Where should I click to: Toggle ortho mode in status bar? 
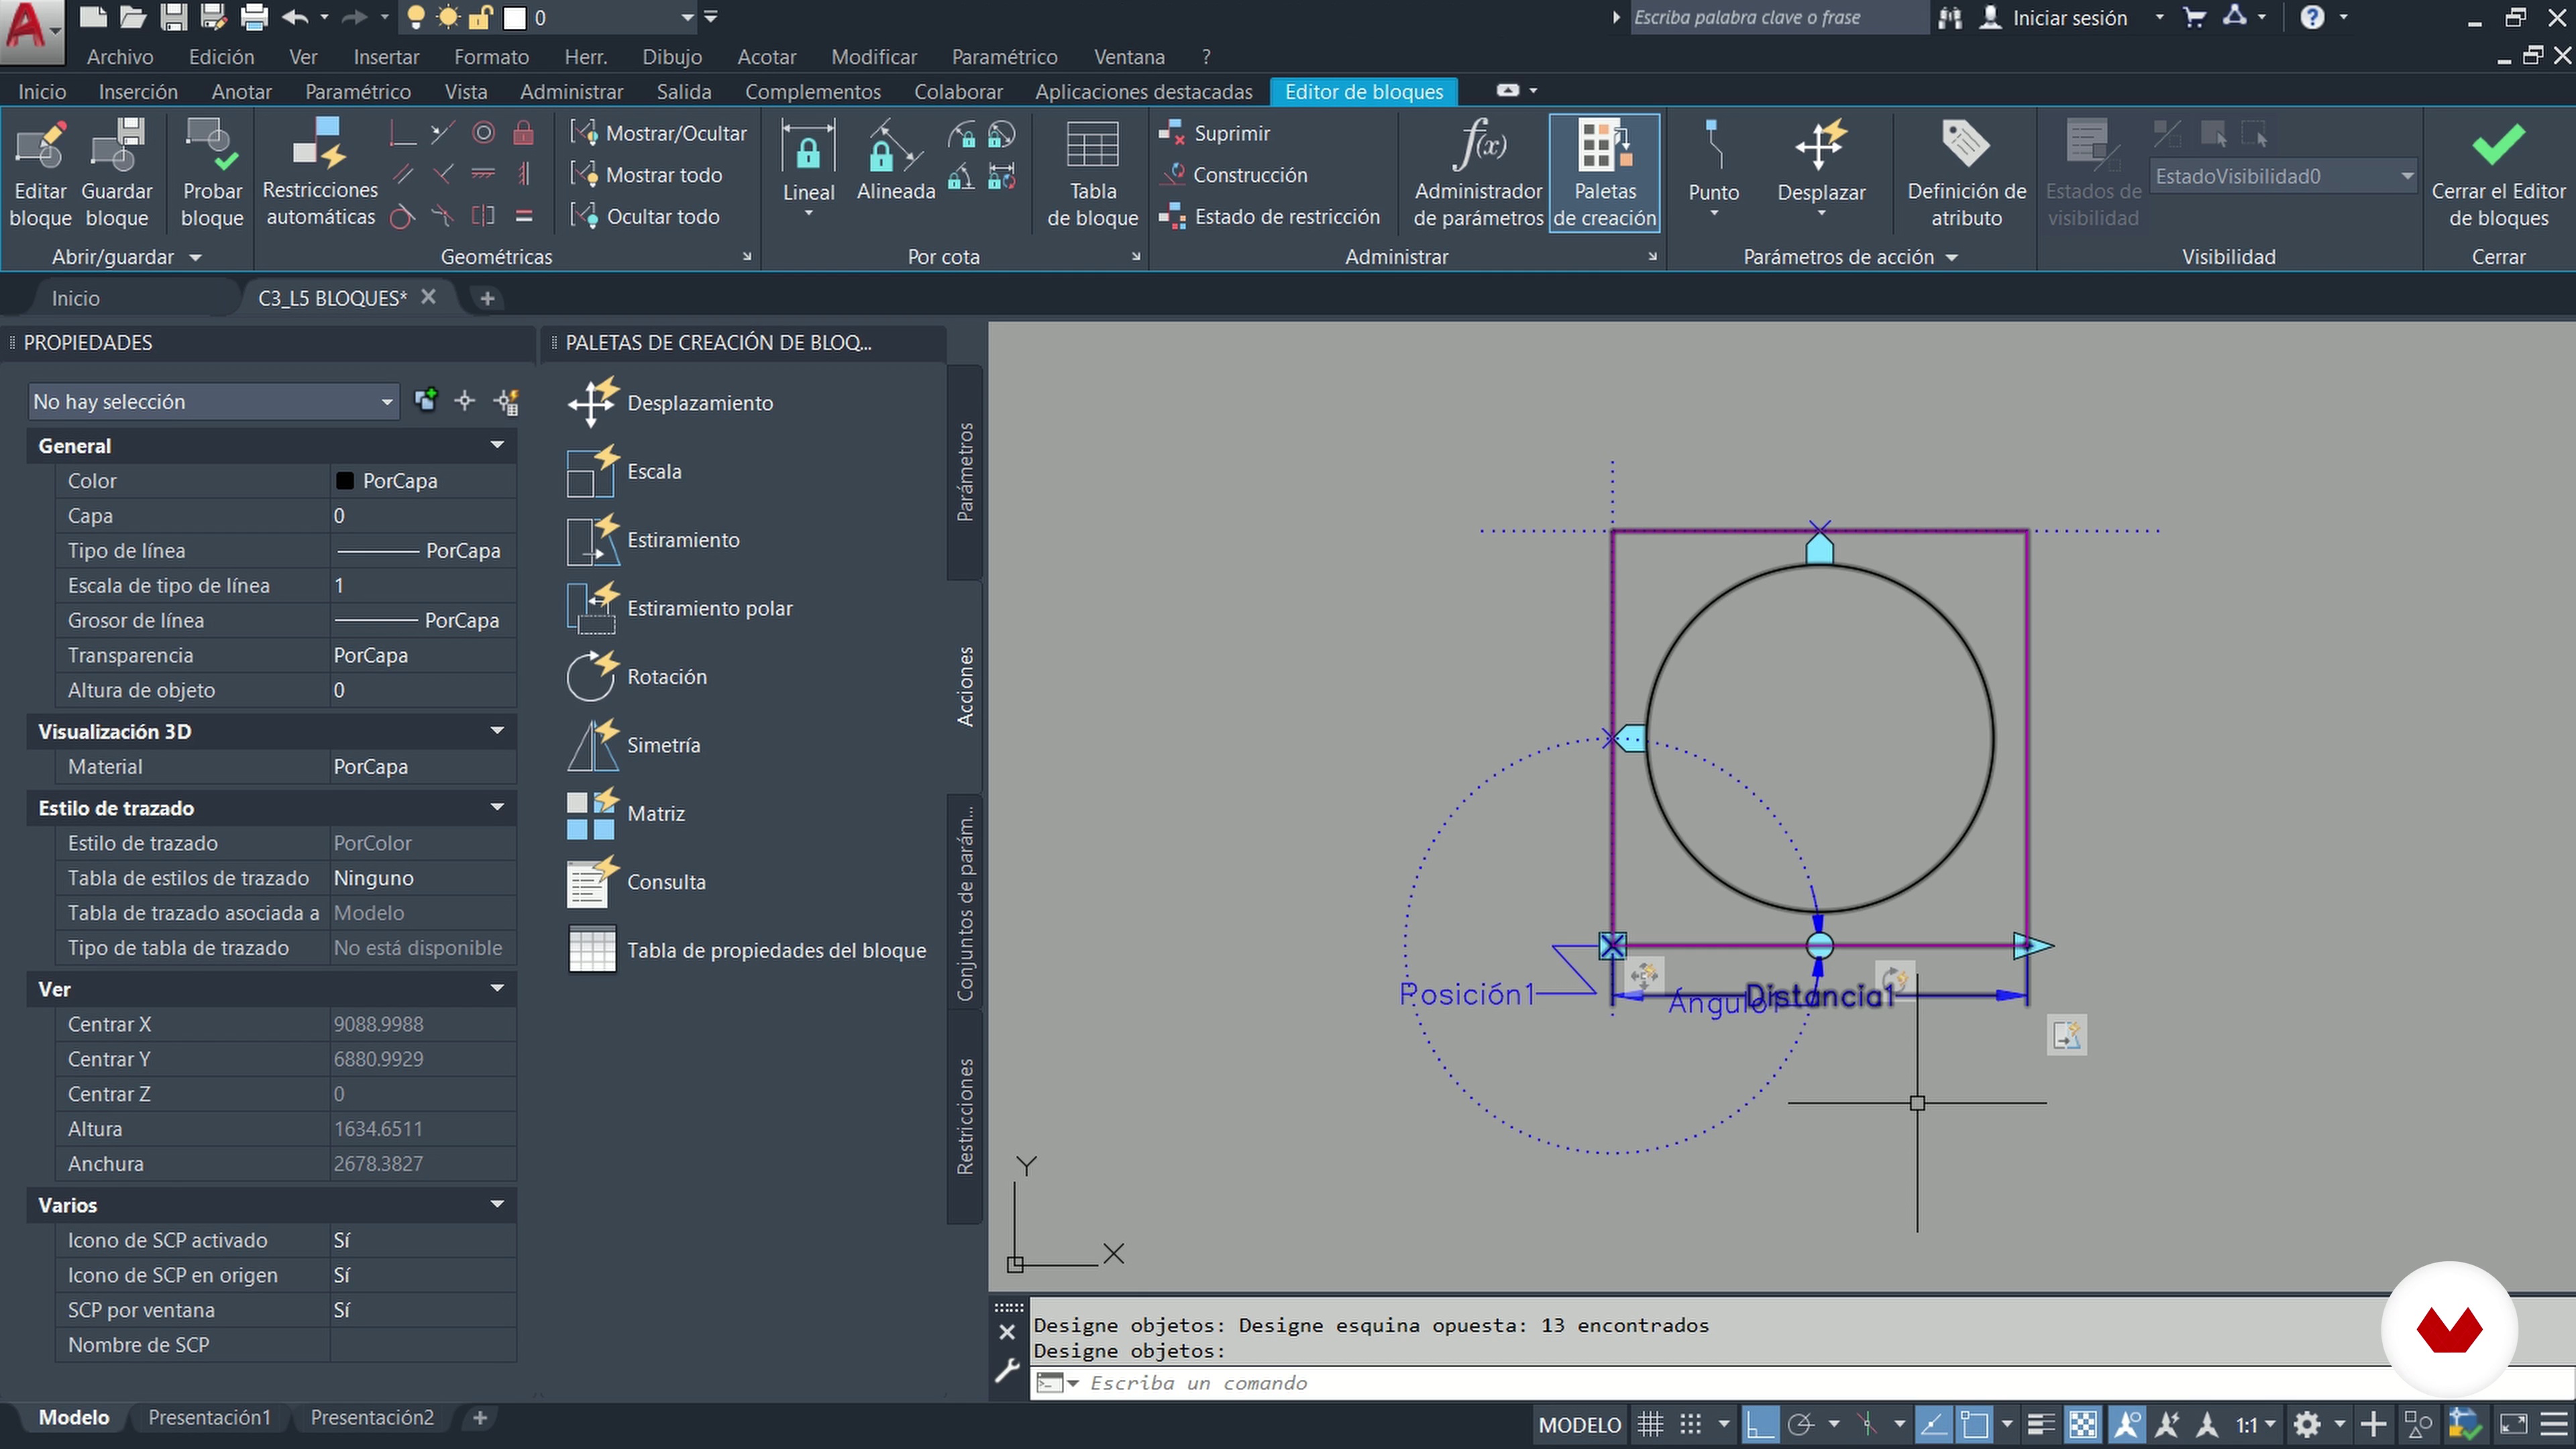[x=1761, y=1424]
